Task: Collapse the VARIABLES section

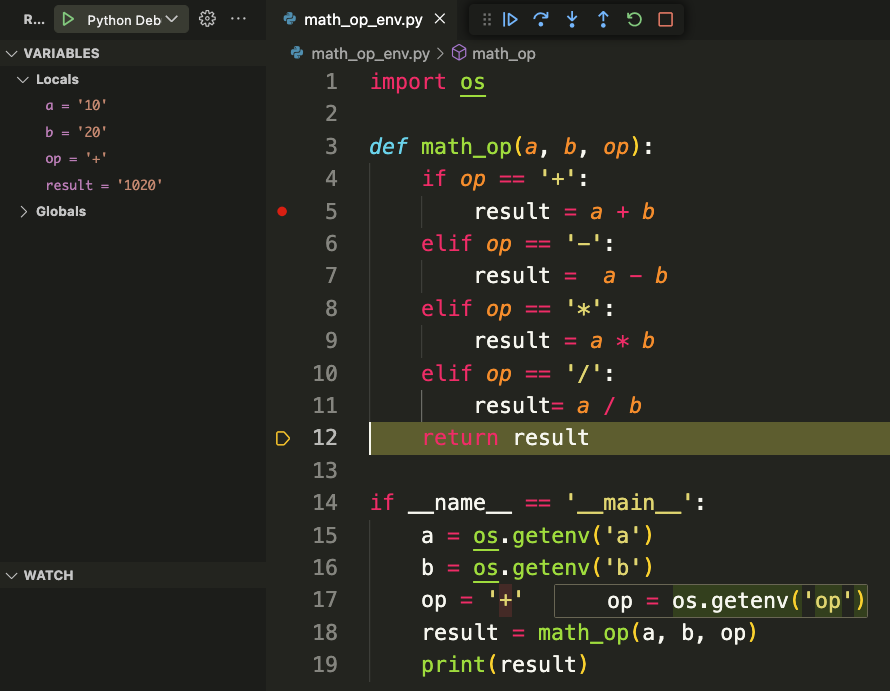Action: point(11,53)
